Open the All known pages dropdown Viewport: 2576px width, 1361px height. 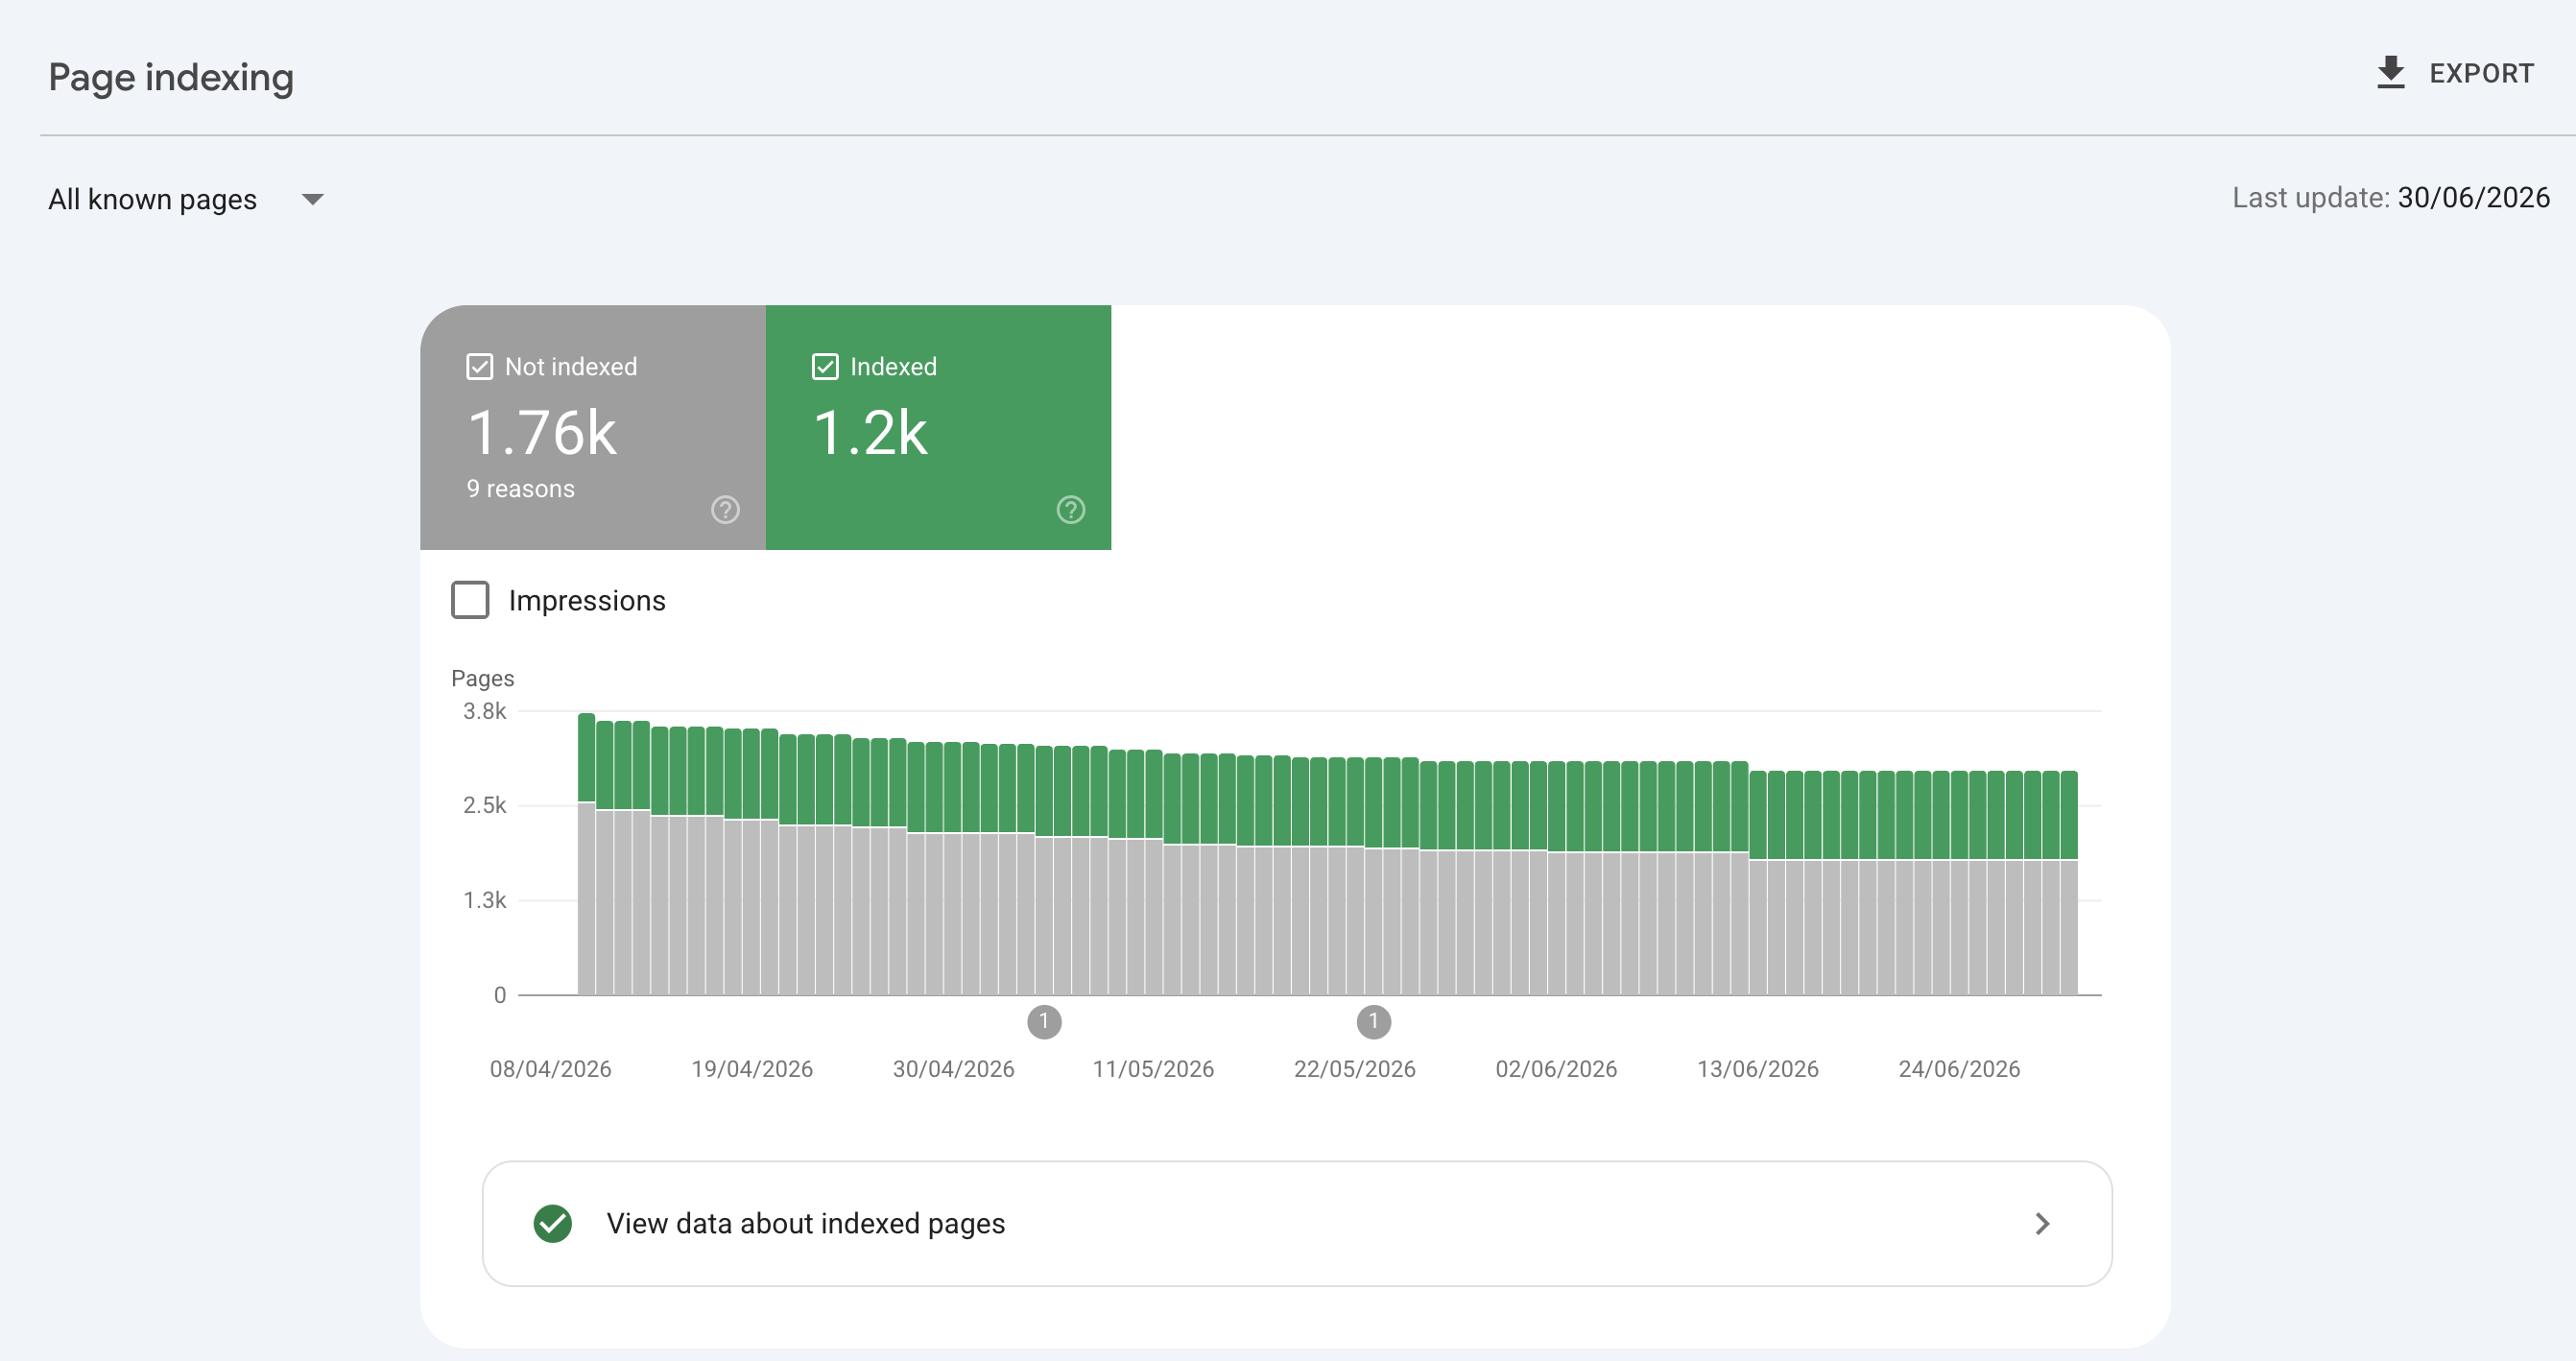(186, 199)
